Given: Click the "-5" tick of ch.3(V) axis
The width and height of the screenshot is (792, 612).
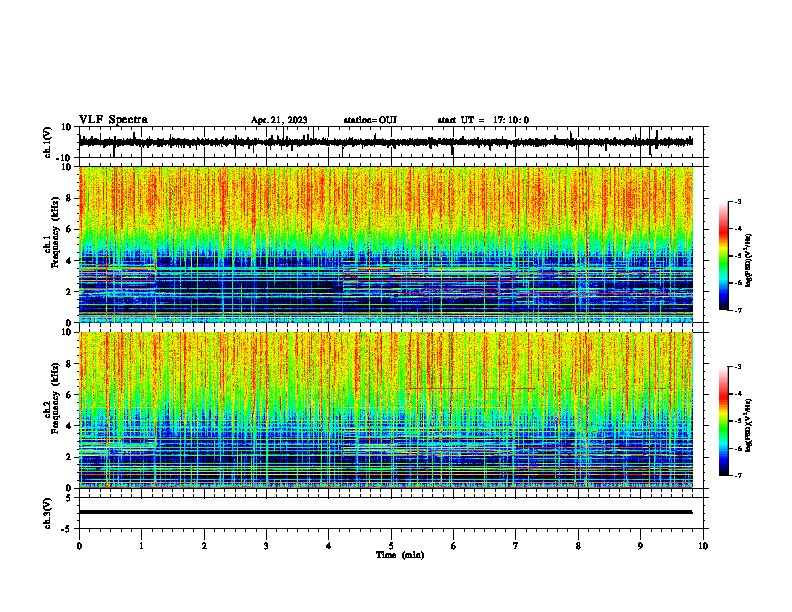Looking at the screenshot, I should coord(67,529).
